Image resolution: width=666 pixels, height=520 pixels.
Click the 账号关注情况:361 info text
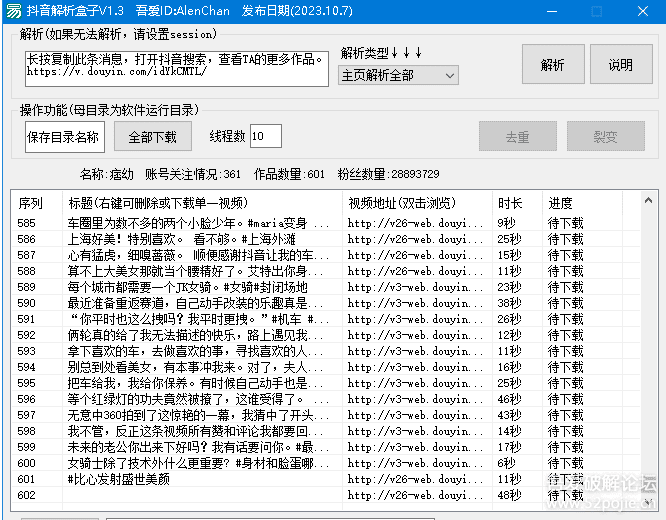pos(193,174)
